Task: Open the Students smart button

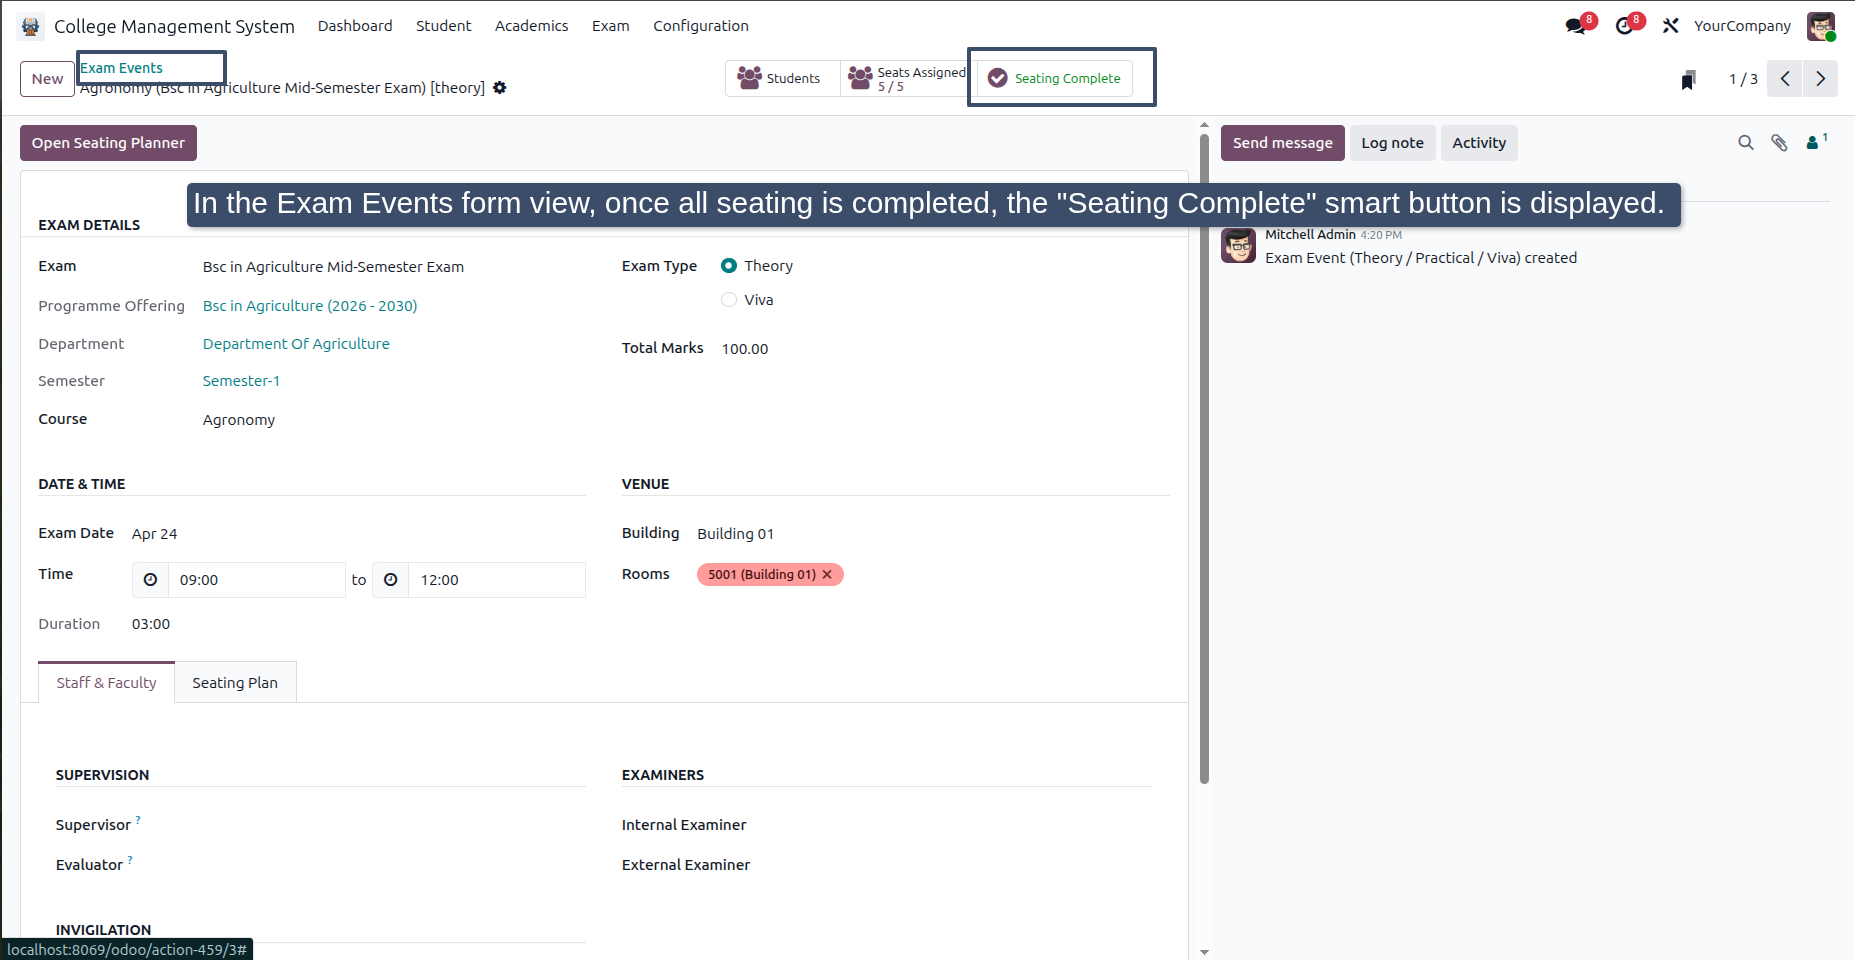Action: (x=783, y=78)
